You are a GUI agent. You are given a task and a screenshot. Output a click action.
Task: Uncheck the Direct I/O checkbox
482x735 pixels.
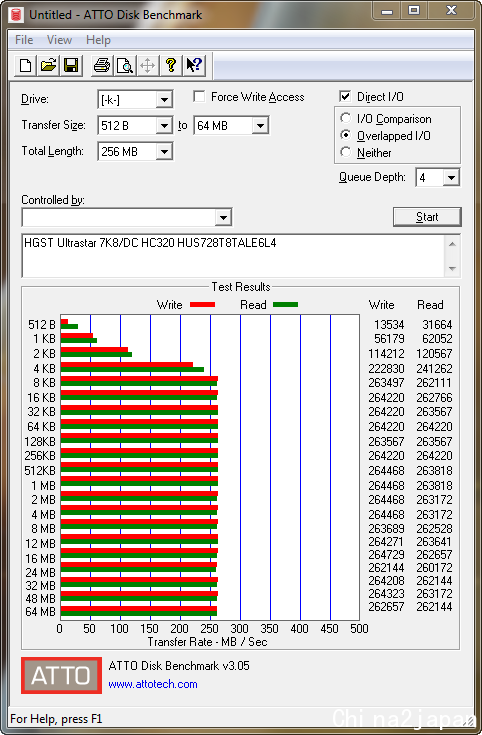(x=345, y=97)
